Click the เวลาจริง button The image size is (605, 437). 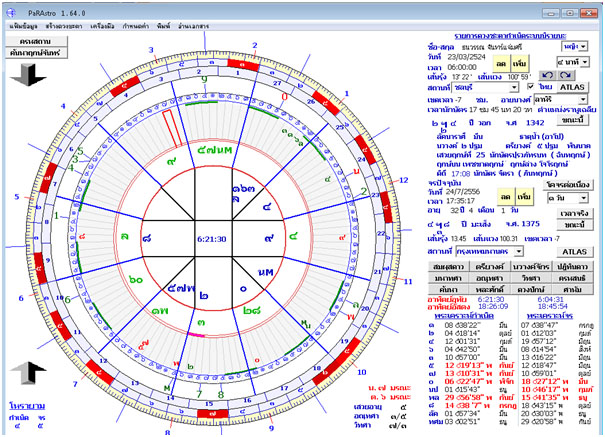pyautogui.click(x=575, y=213)
